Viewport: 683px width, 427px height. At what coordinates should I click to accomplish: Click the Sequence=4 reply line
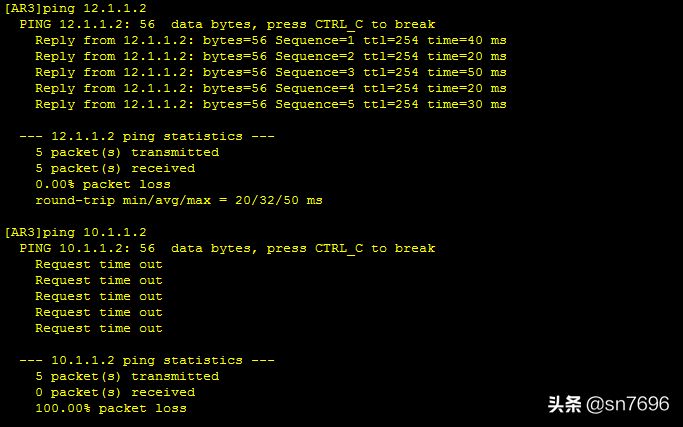(x=270, y=88)
